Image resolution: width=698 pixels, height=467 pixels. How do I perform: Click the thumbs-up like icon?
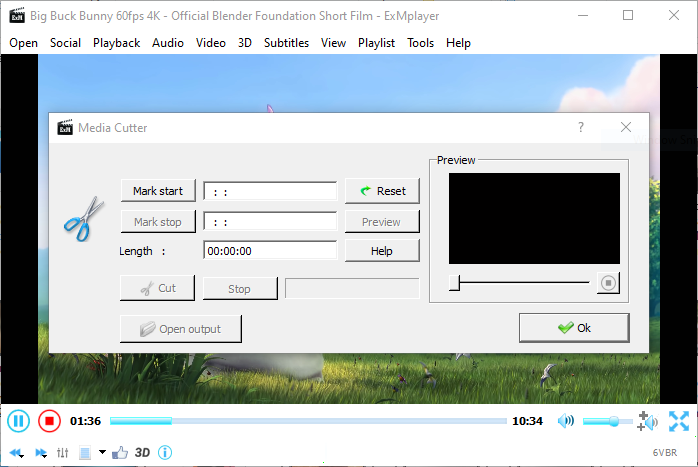[121, 453]
